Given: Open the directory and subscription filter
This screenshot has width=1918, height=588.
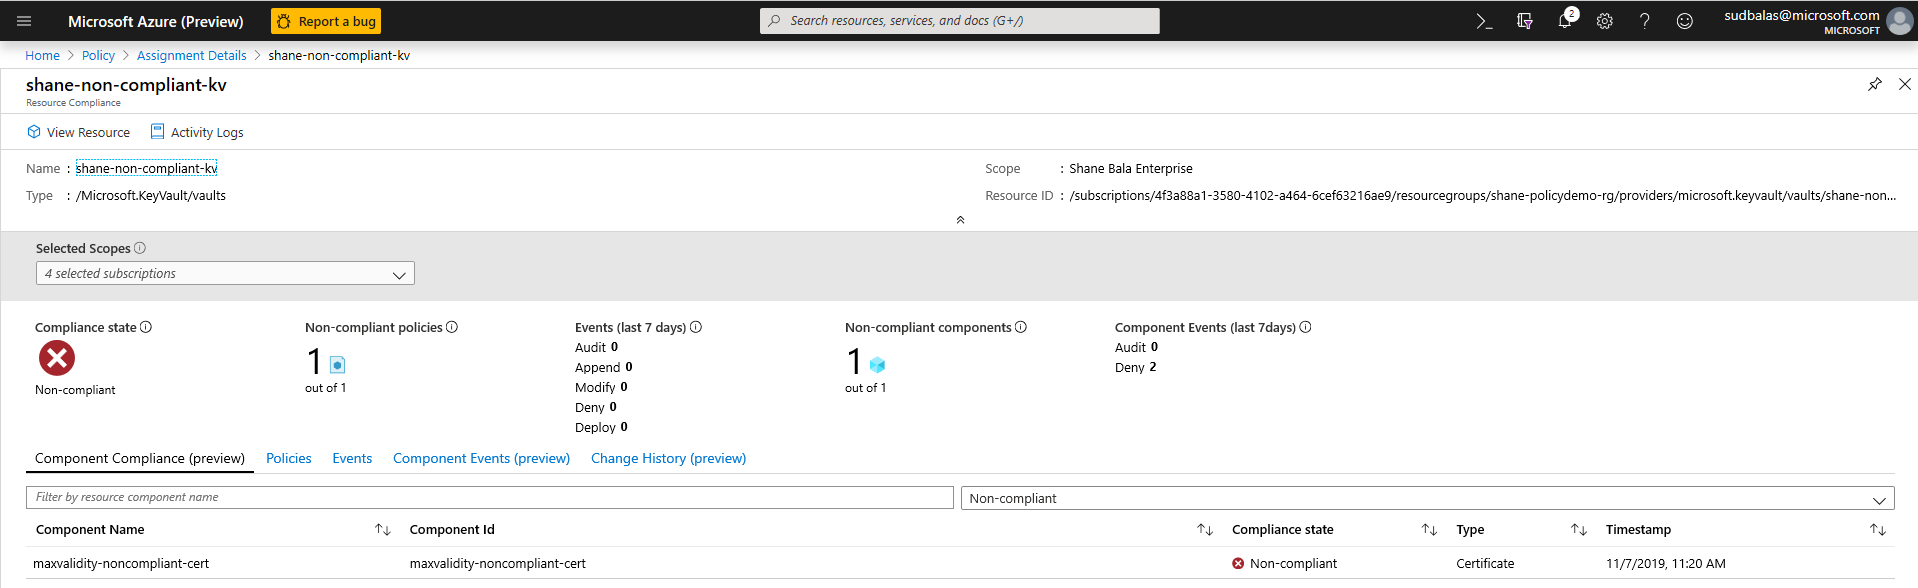Looking at the screenshot, I should click(1525, 21).
